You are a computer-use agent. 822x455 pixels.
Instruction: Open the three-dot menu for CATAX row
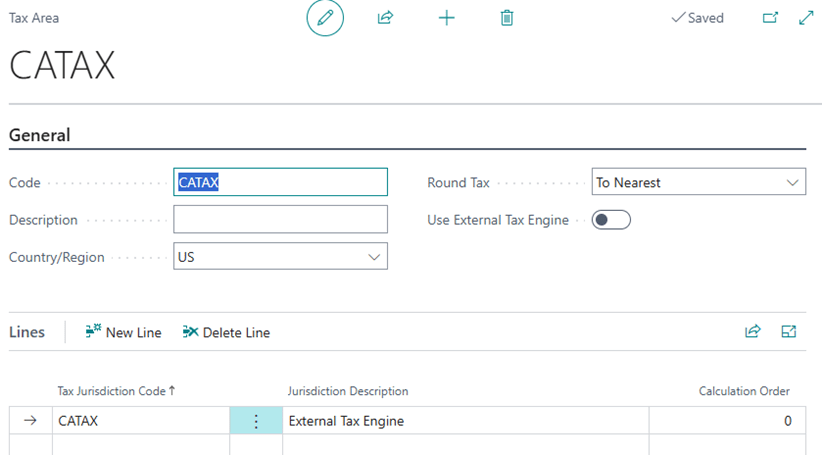point(256,421)
